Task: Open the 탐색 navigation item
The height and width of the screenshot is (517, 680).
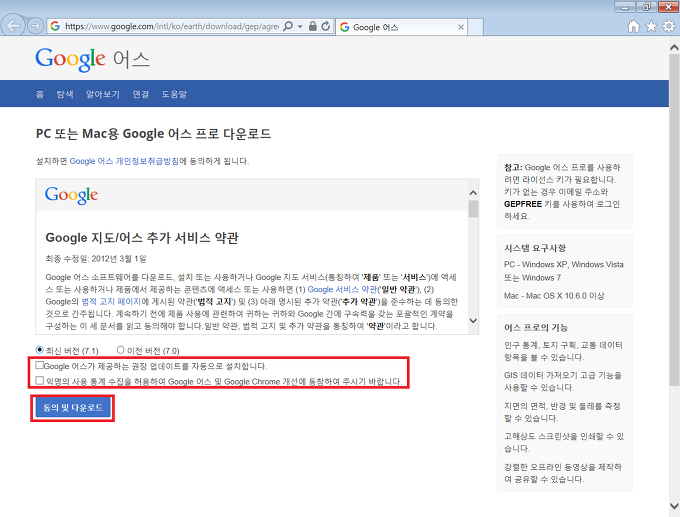Action: [x=65, y=94]
